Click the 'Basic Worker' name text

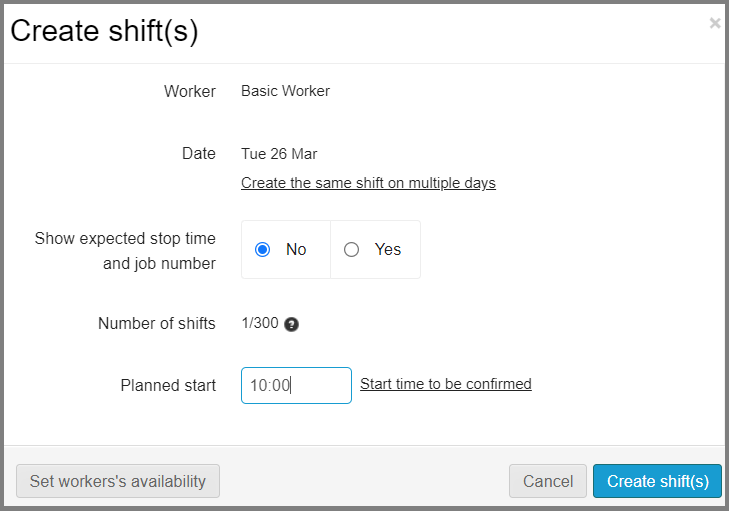[285, 91]
